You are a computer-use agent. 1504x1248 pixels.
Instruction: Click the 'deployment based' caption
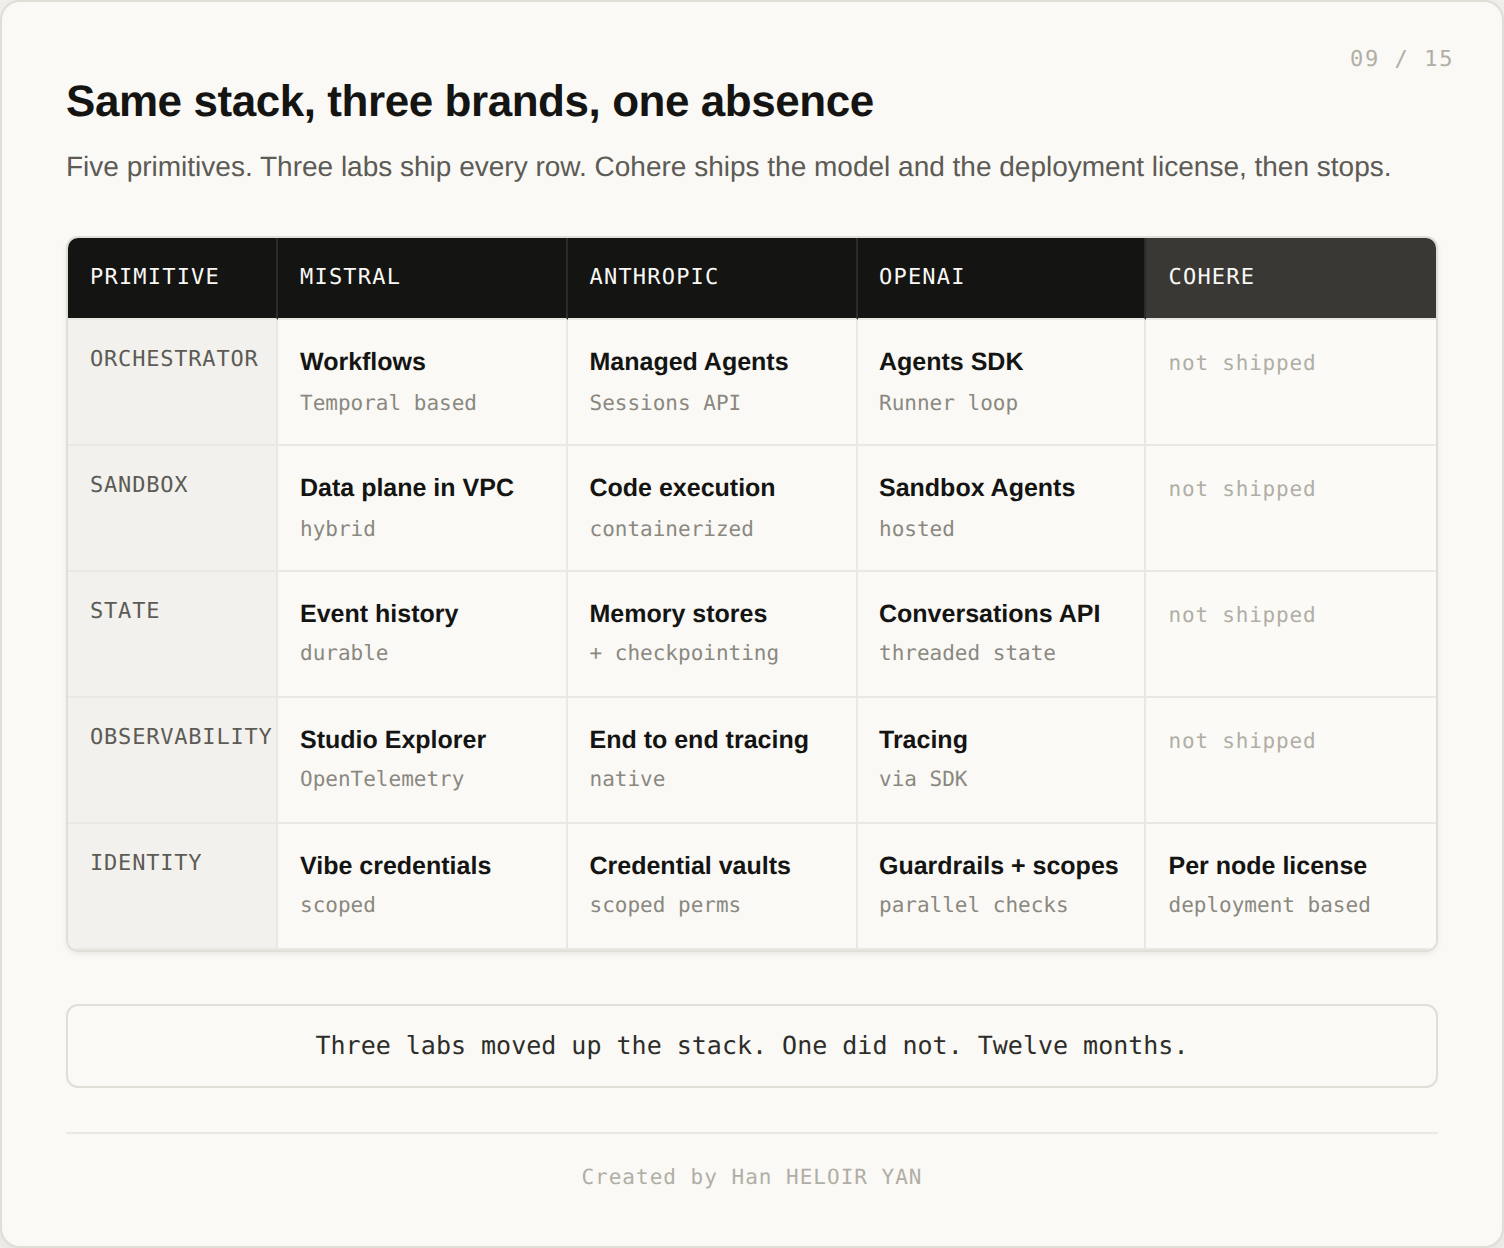[1269, 905]
